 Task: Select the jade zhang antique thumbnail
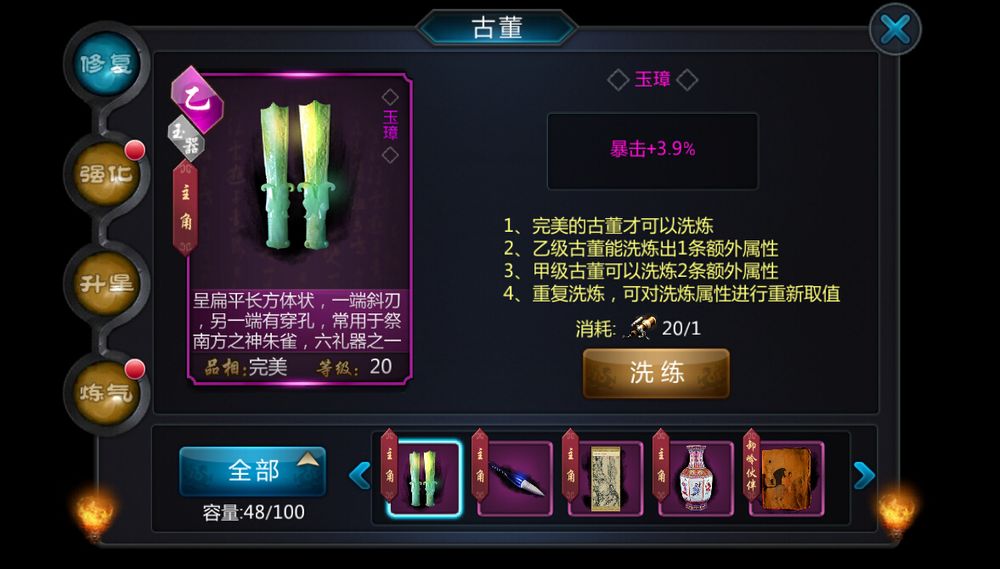423,478
